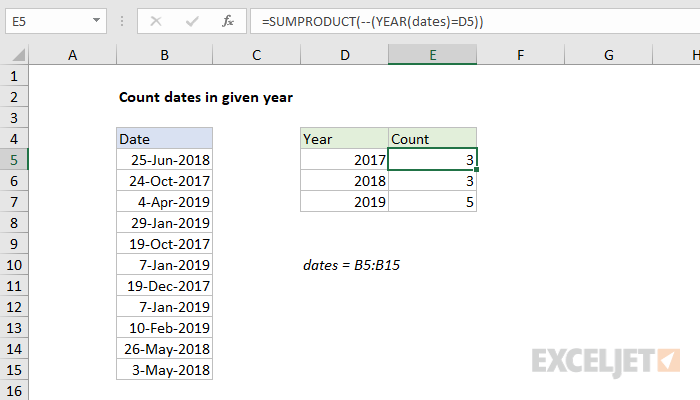Select row 5 header
This screenshot has width=700, height=400.
(14, 160)
